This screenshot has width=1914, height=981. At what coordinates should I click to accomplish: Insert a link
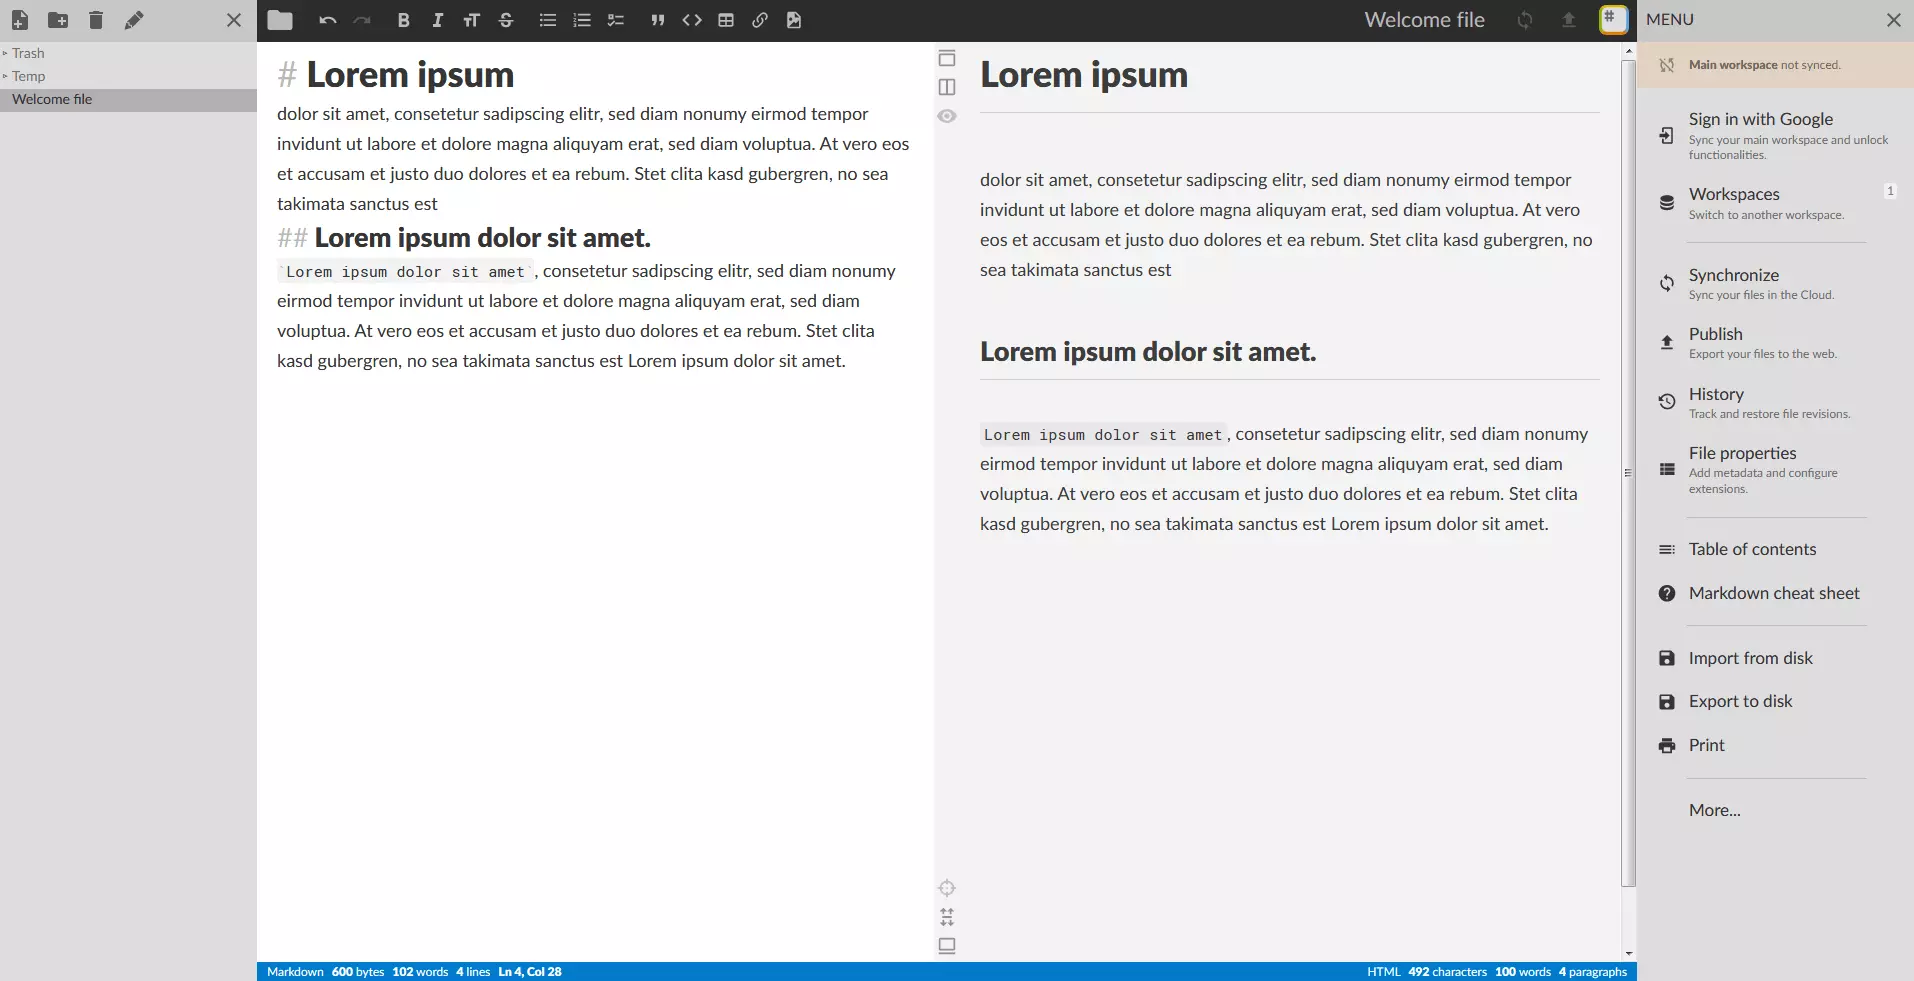(760, 20)
